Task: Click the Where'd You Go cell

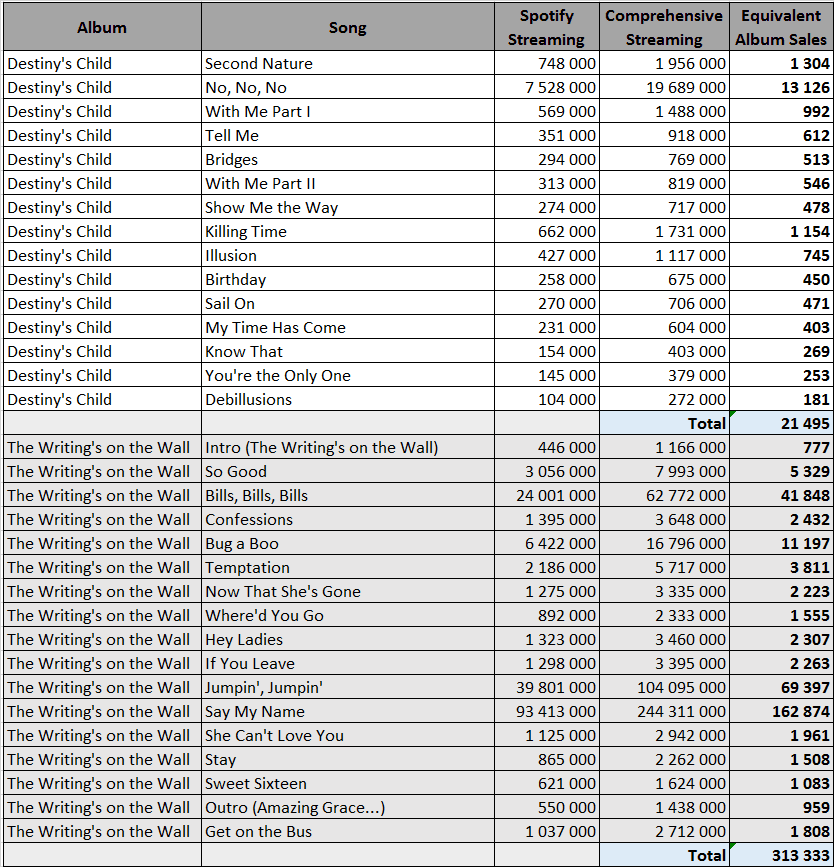Action: 348,615
